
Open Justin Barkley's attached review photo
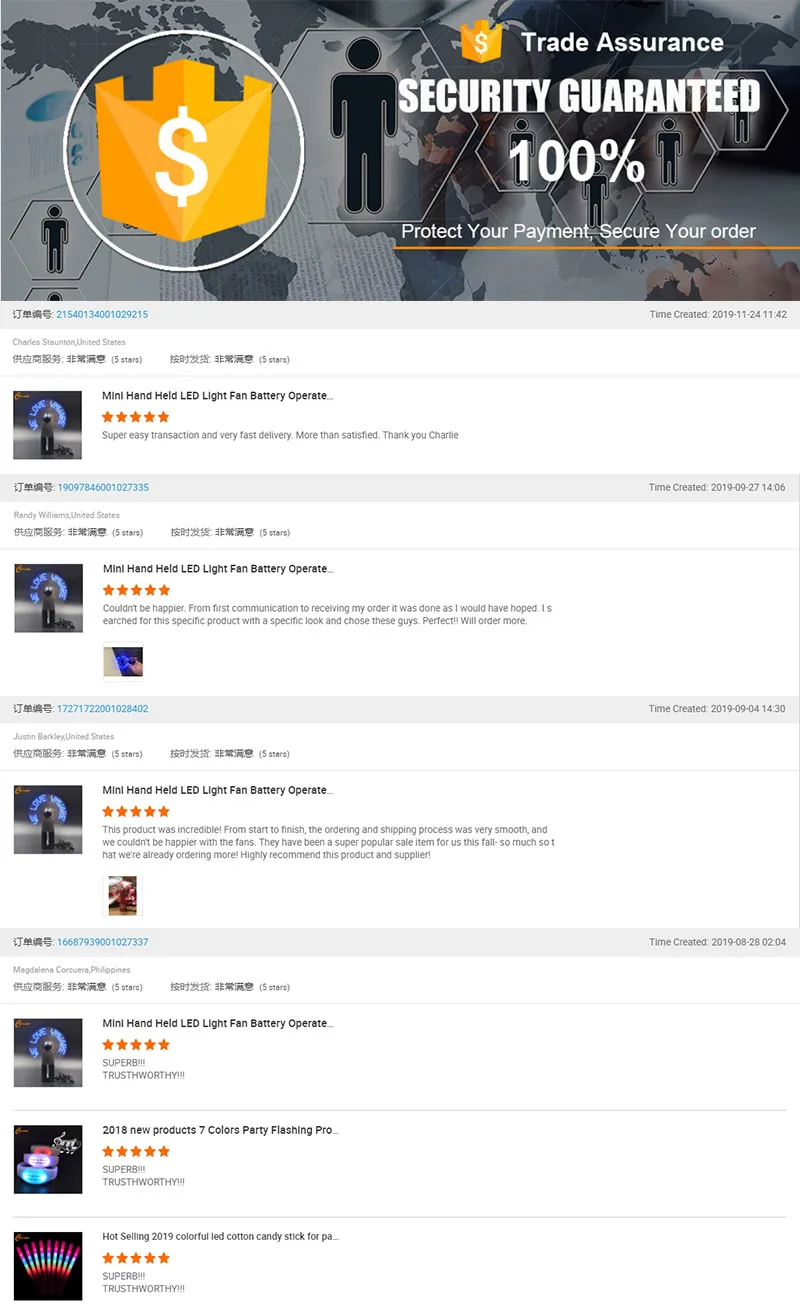(123, 895)
